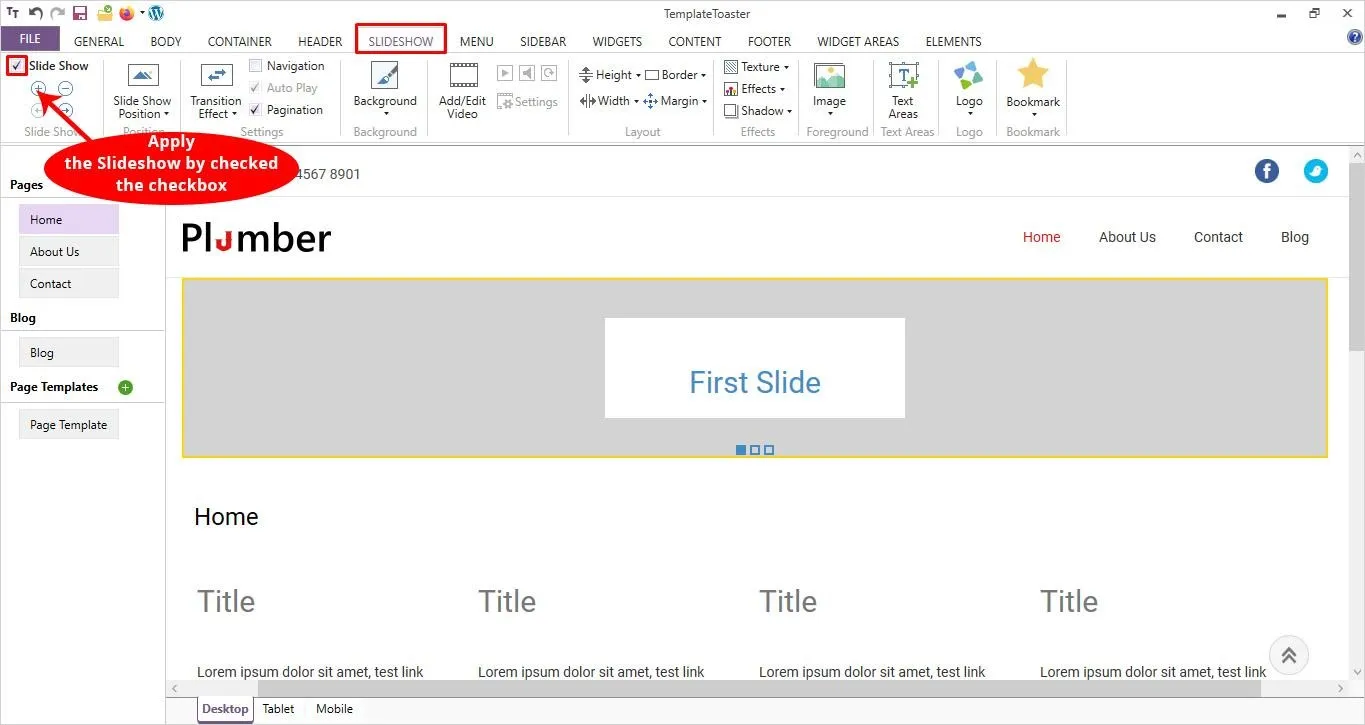This screenshot has width=1365, height=725.
Task: Click the Foreground Image icon
Action: click(829, 77)
